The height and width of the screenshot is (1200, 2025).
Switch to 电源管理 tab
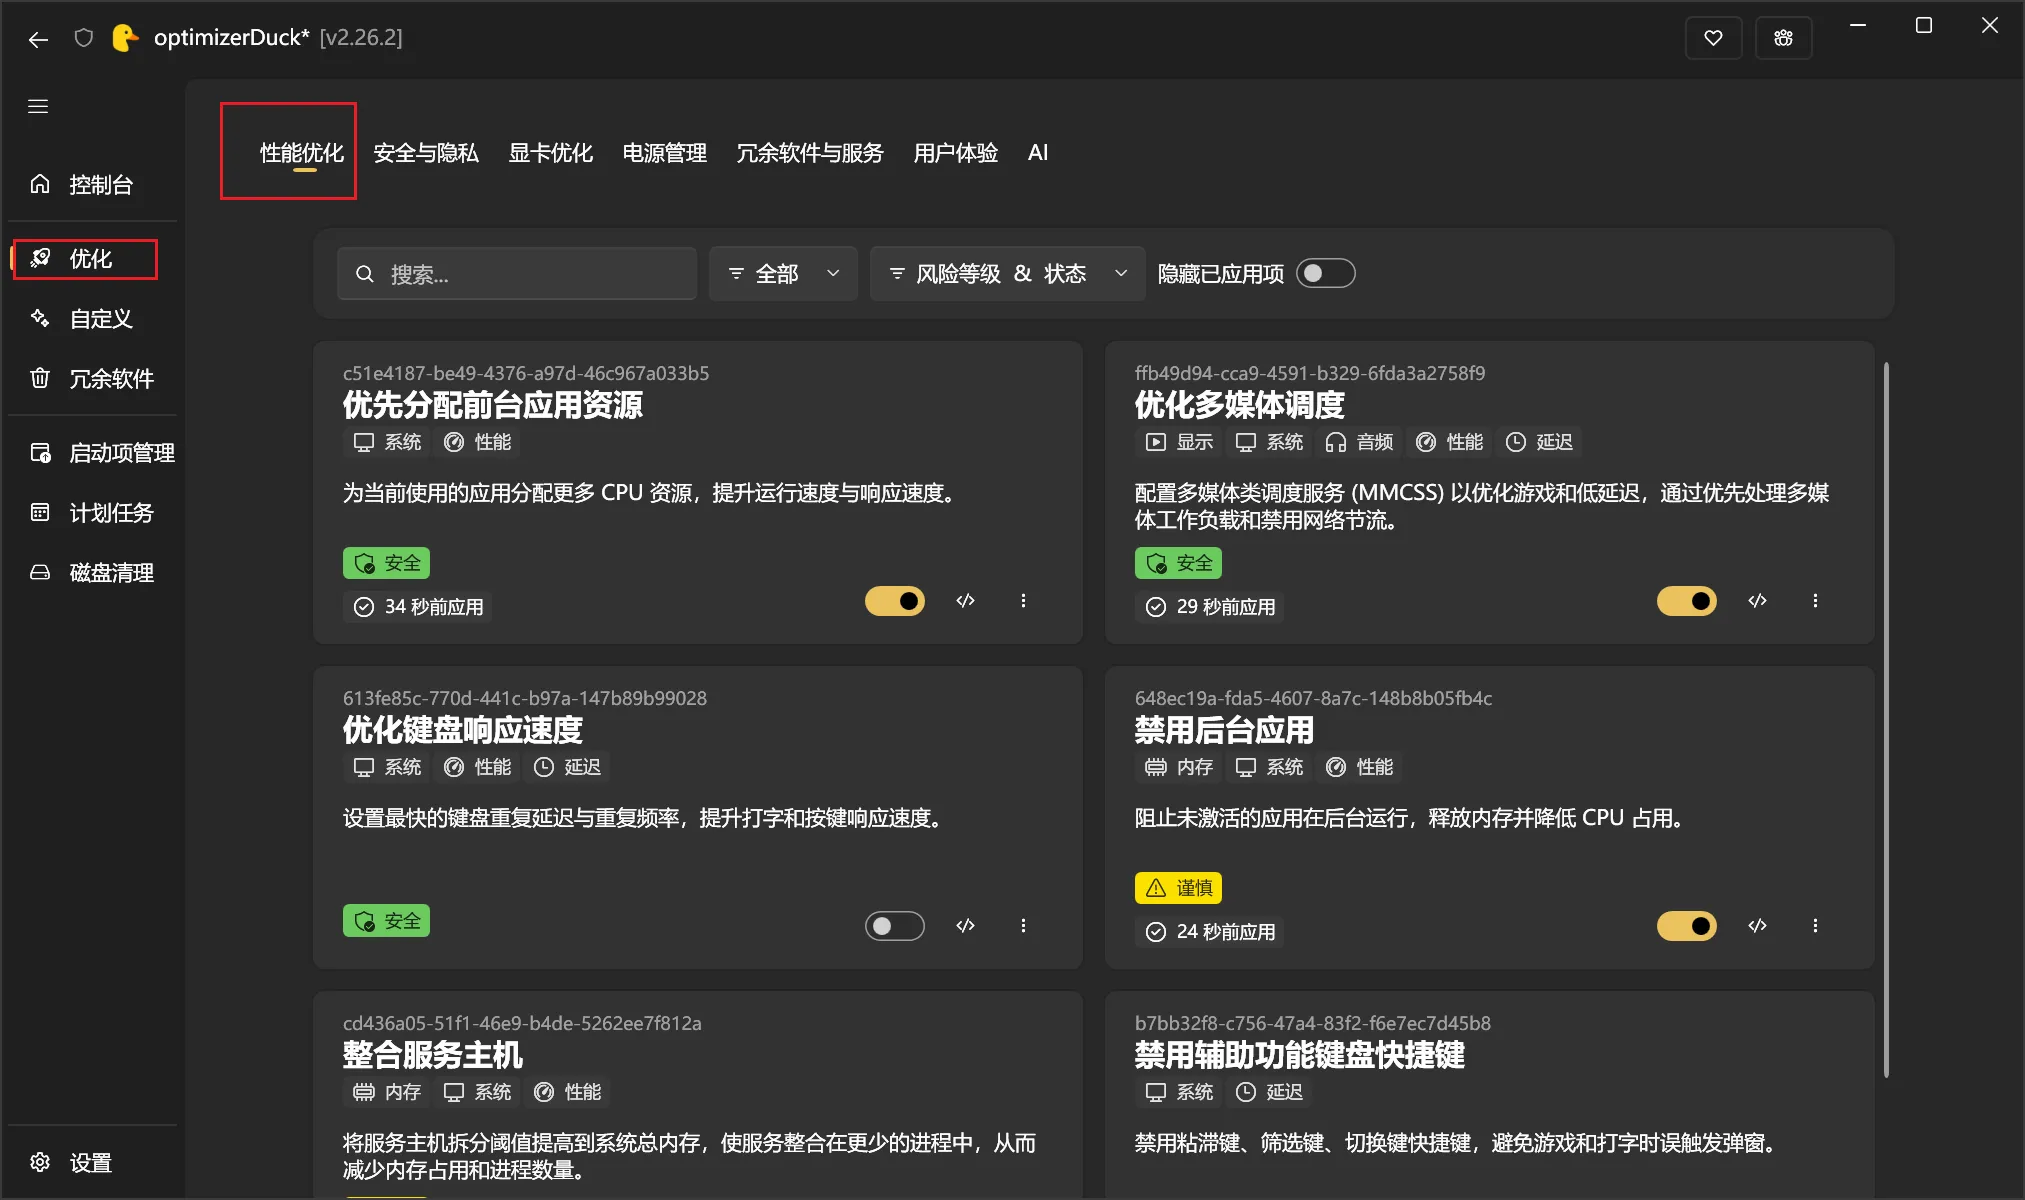pyautogui.click(x=665, y=153)
